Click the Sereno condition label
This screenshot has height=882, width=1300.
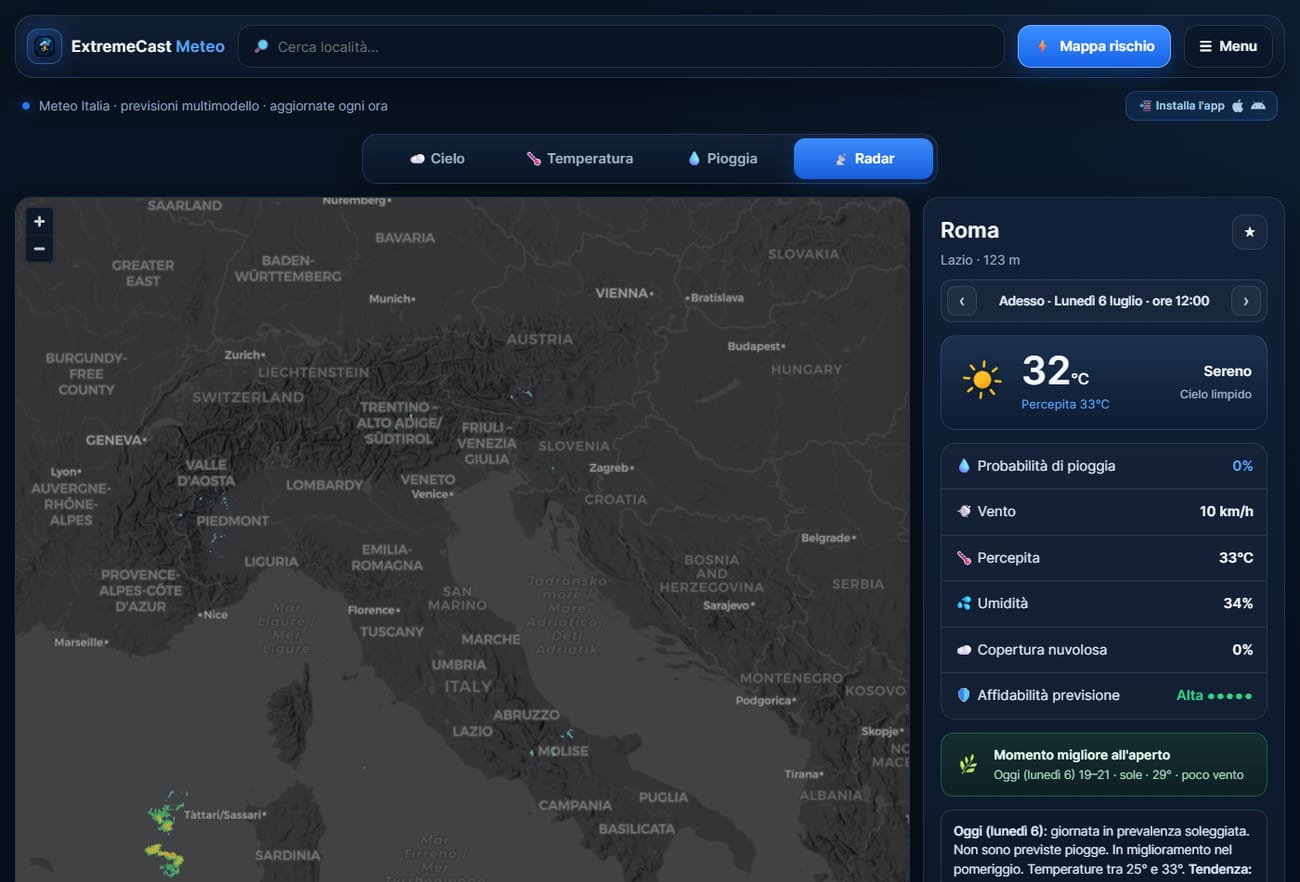click(1227, 371)
